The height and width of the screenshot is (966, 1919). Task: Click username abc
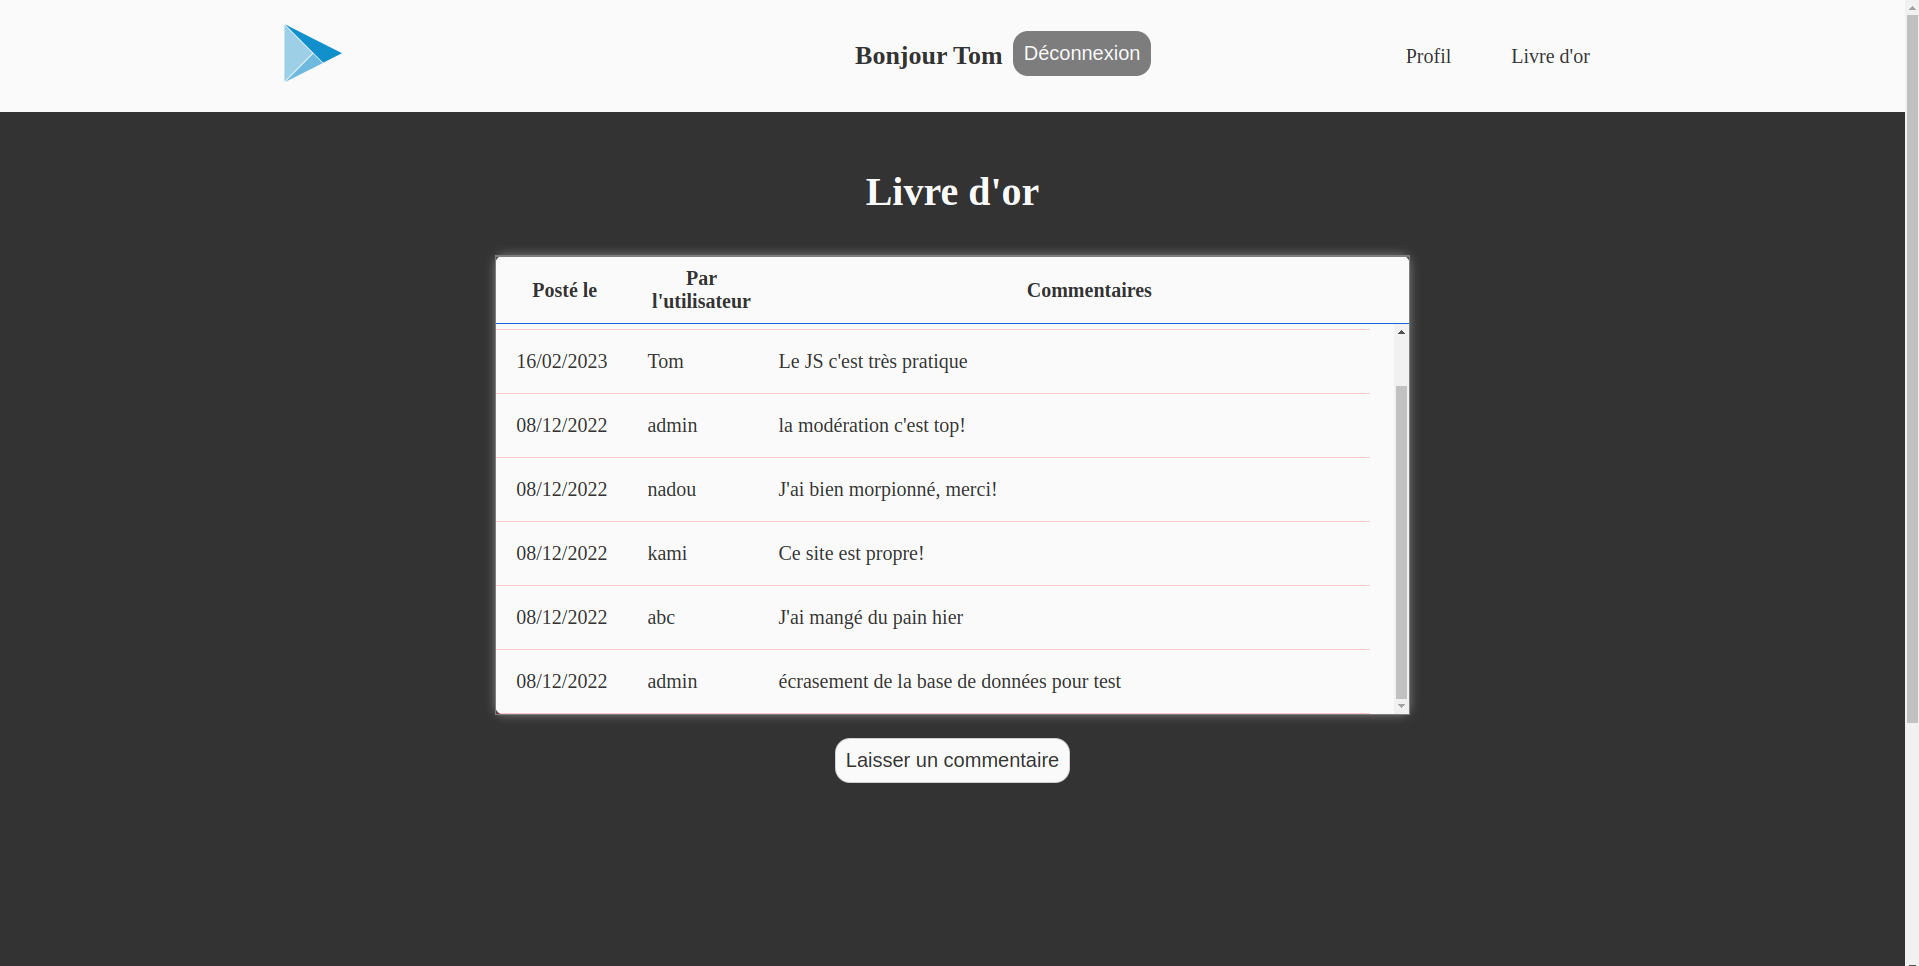click(661, 617)
